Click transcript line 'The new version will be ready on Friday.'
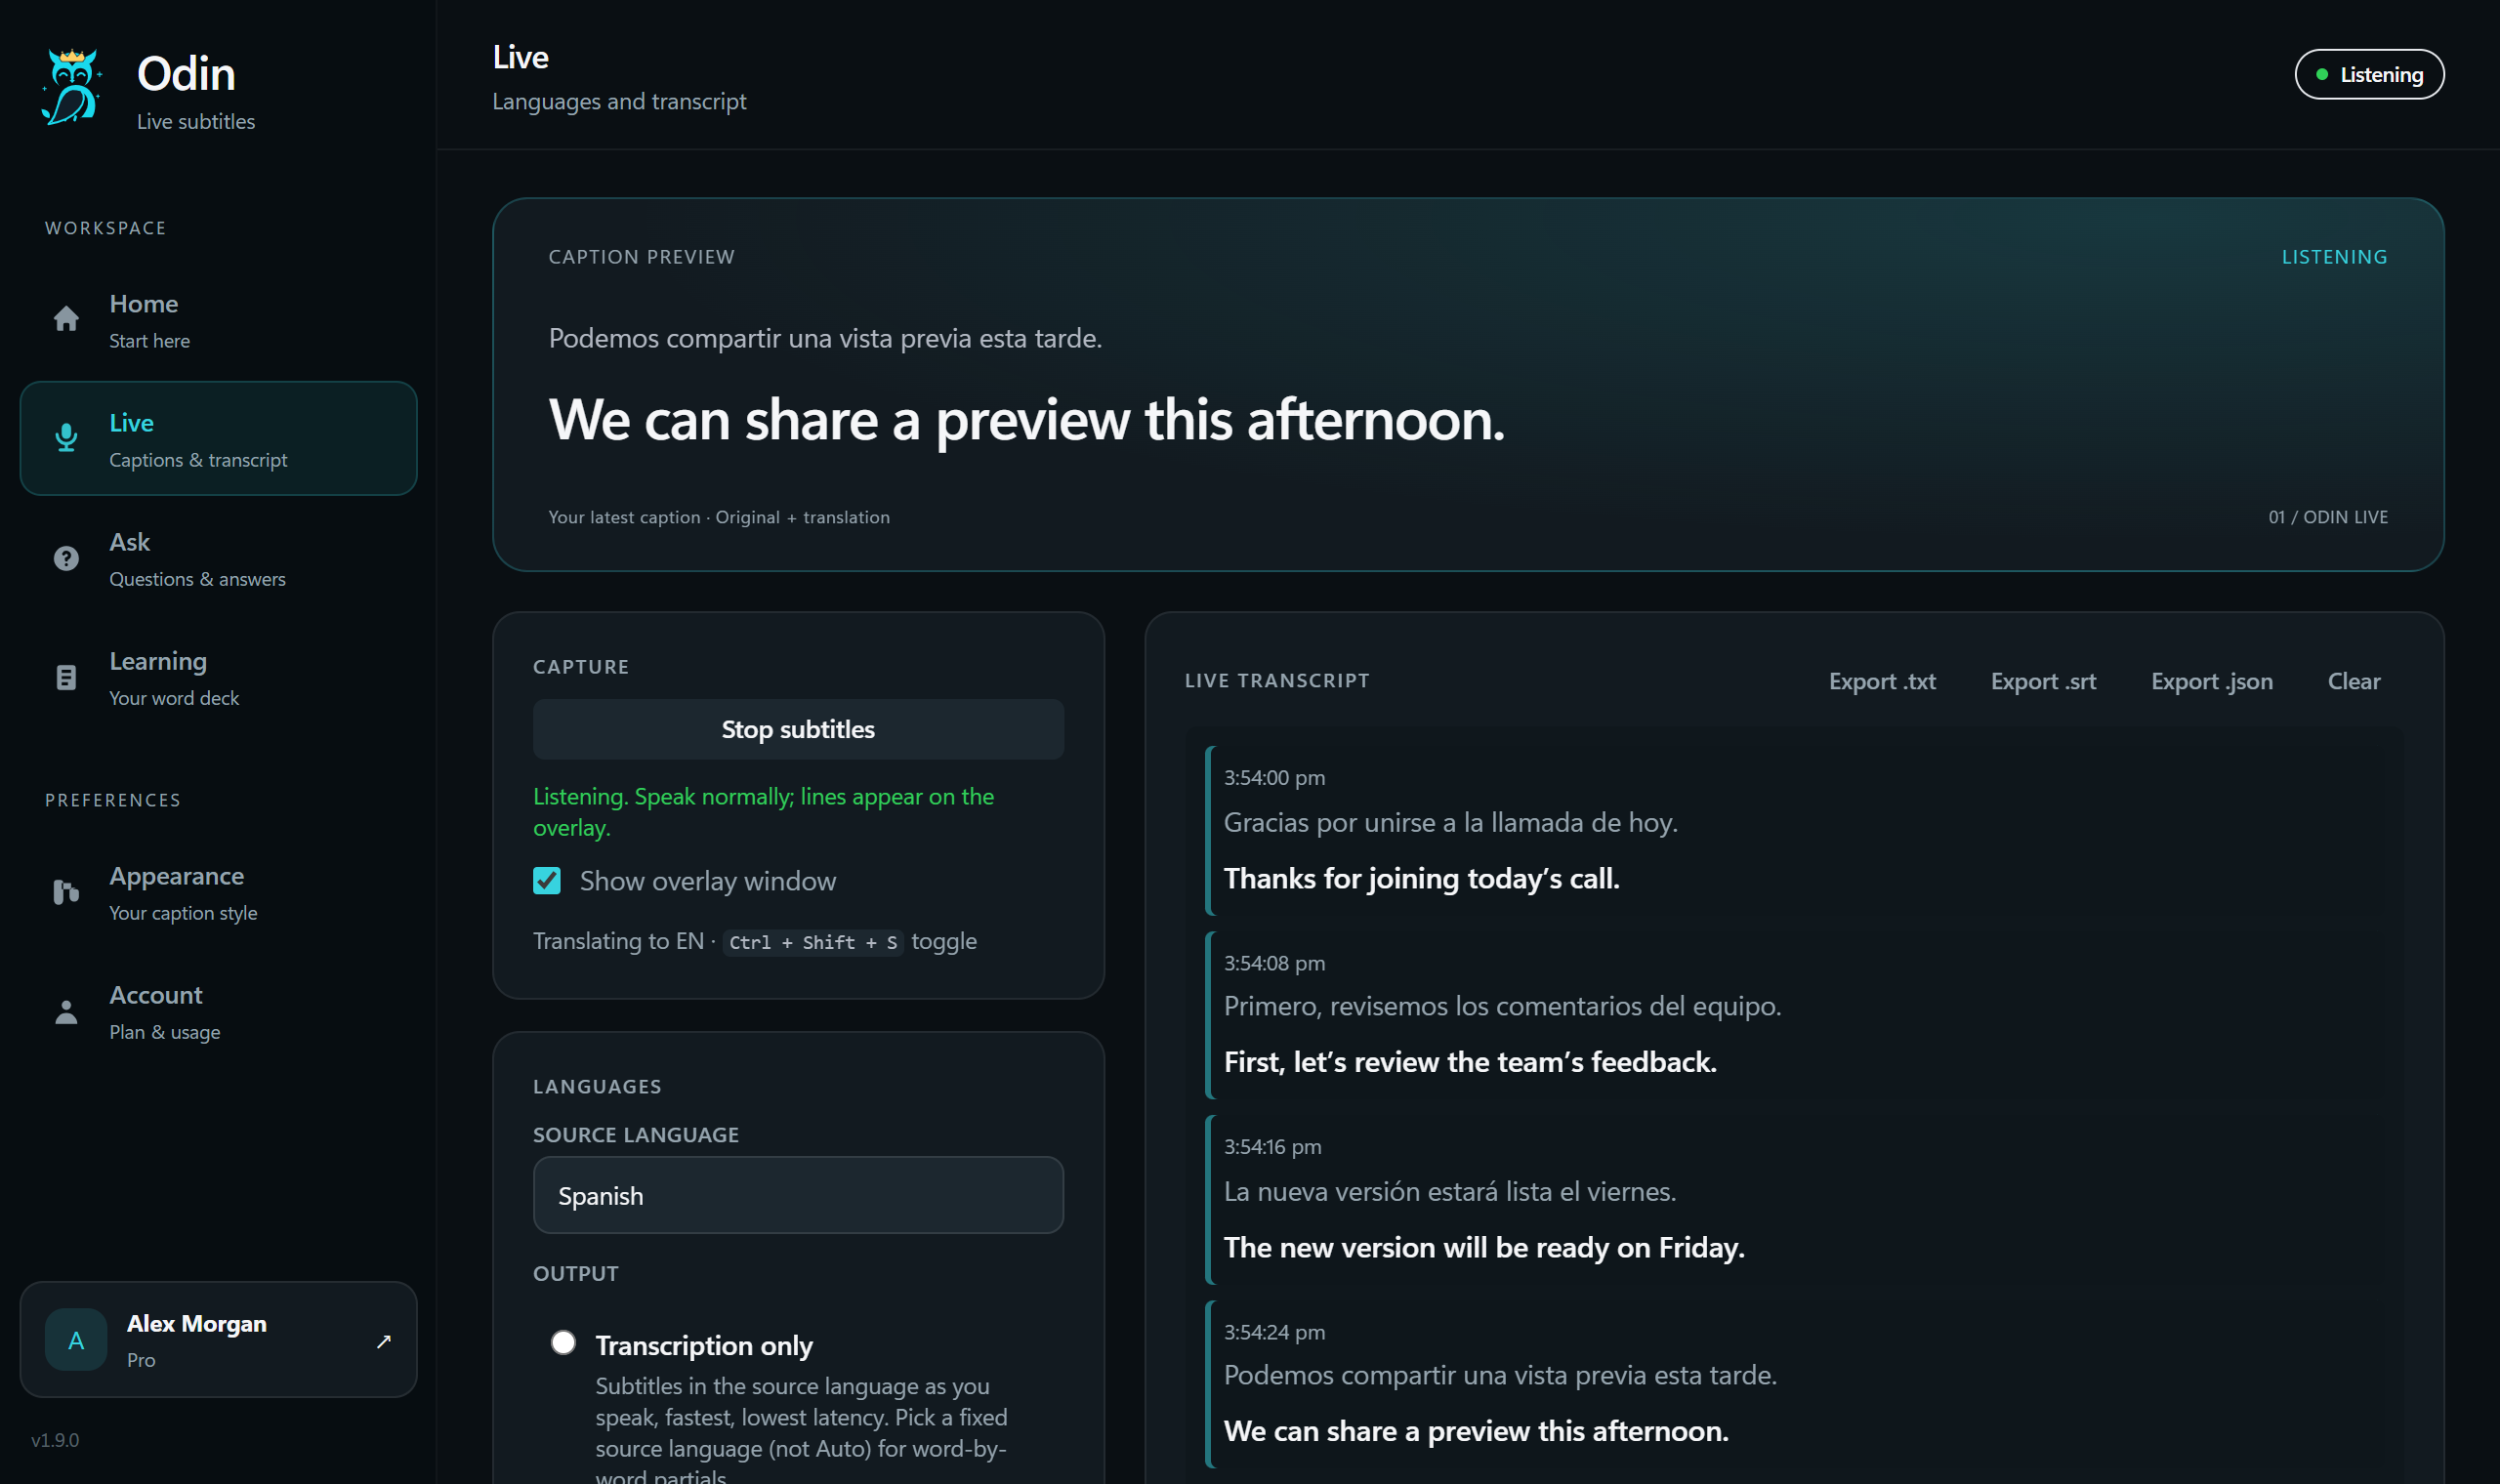The image size is (2500, 1484). coord(1484,1247)
